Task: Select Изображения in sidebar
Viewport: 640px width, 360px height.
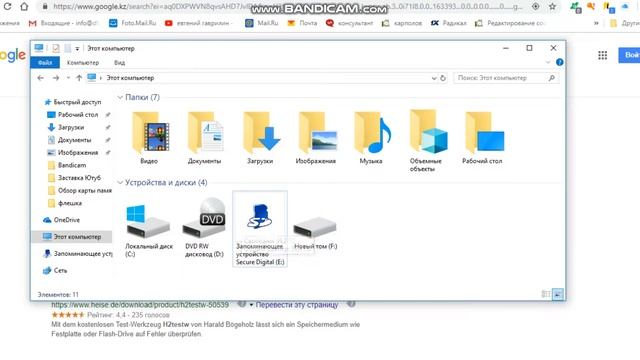Action: click(x=78, y=153)
